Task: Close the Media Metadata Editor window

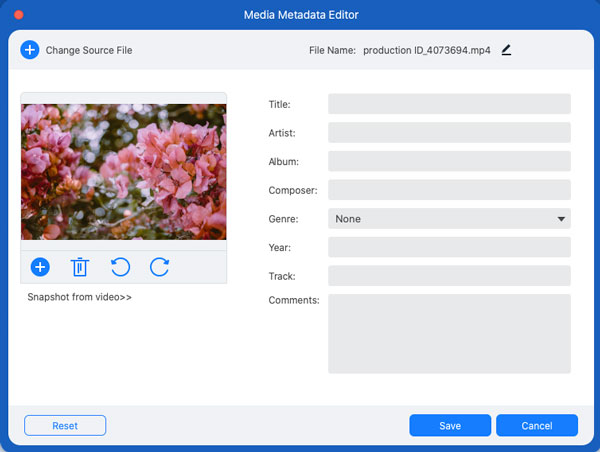Action: (x=18, y=15)
